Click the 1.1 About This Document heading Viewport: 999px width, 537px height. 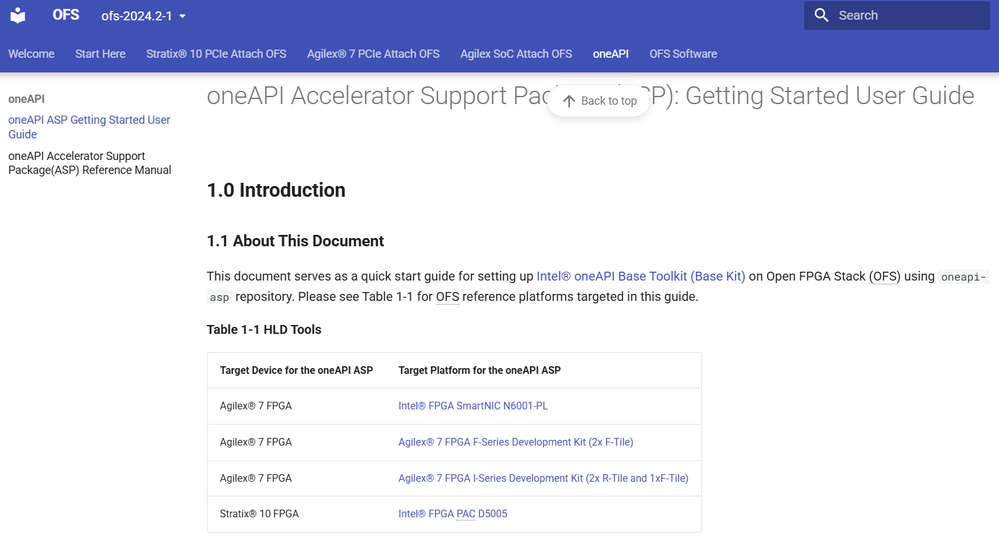click(295, 241)
